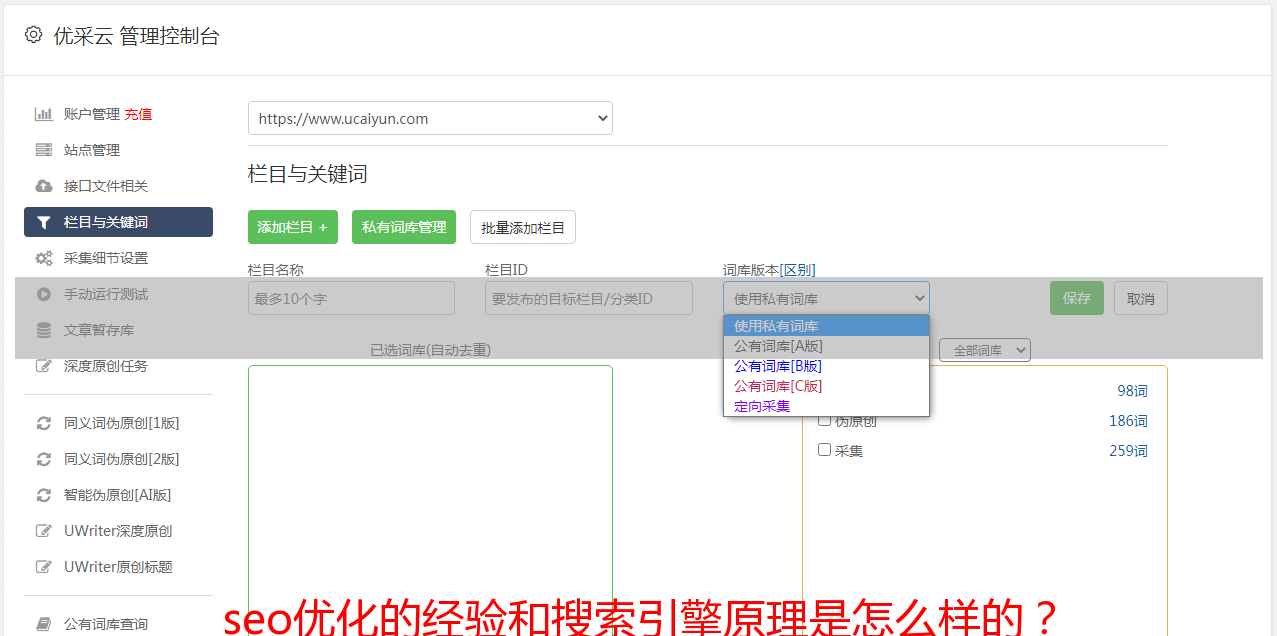Toggle the 词库版本 dropdown box

826,298
